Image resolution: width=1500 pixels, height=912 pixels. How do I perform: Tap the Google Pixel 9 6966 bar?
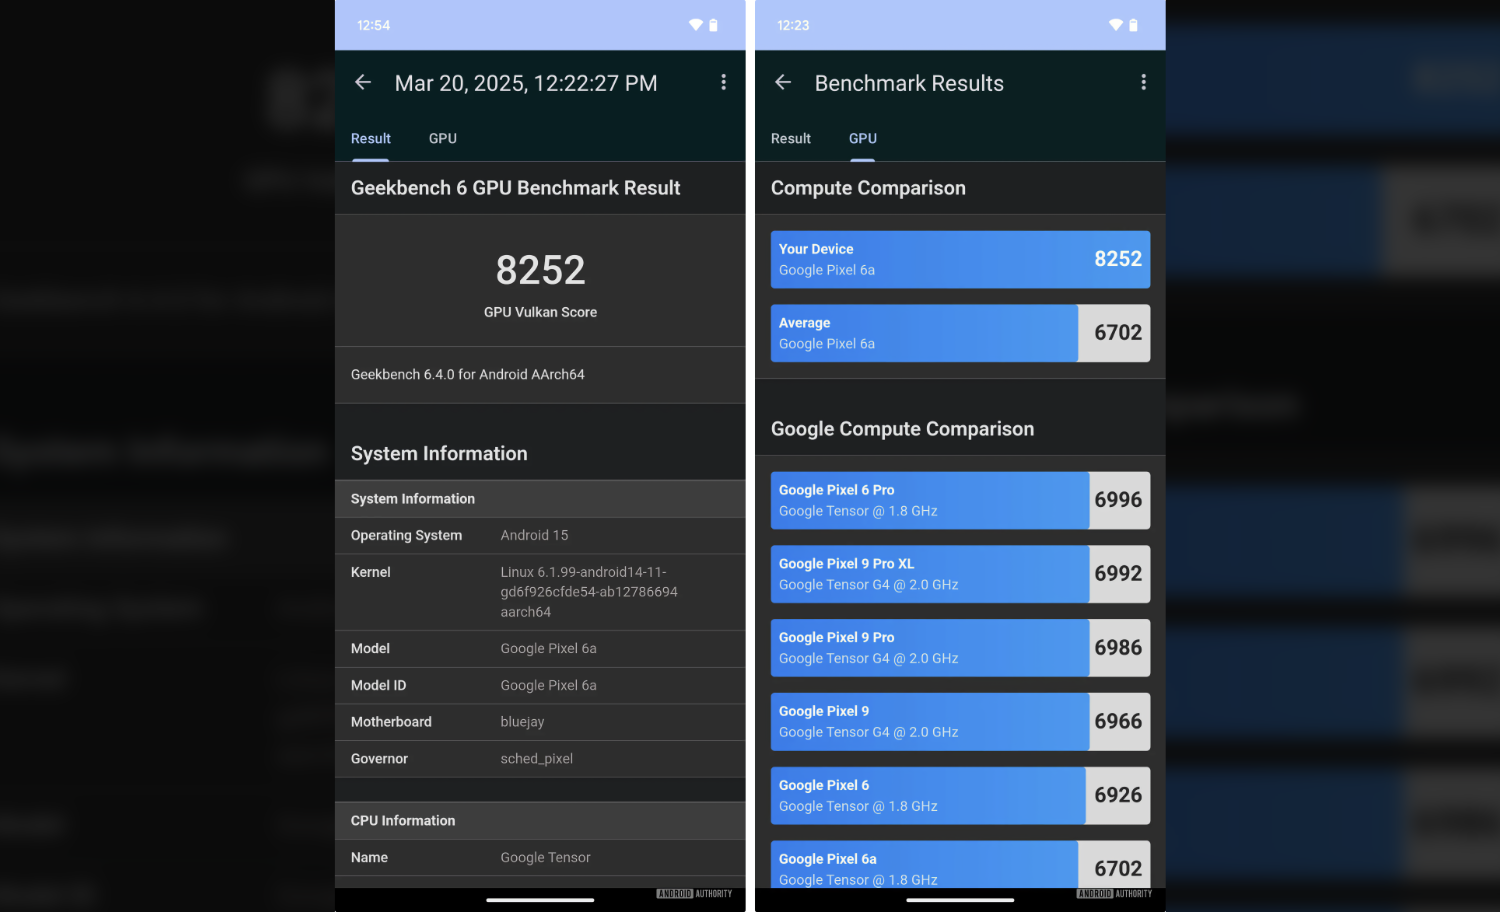[960, 722]
